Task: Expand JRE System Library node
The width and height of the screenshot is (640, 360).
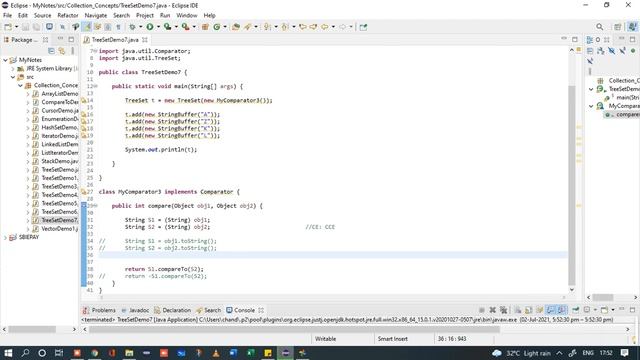Action: (x=13, y=69)
